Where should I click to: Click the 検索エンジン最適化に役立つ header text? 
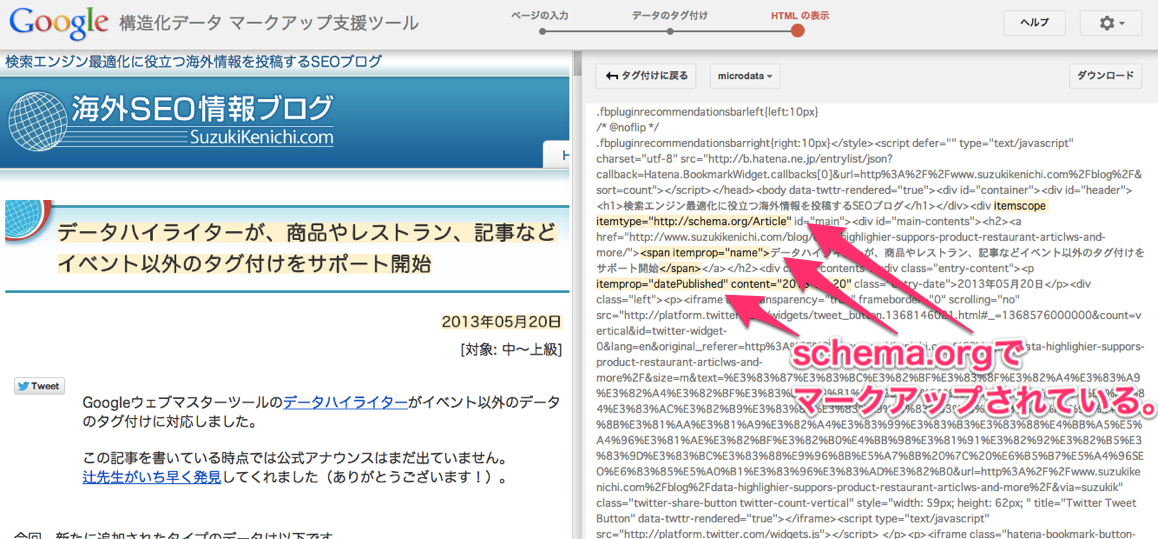[x=193, y=61]
